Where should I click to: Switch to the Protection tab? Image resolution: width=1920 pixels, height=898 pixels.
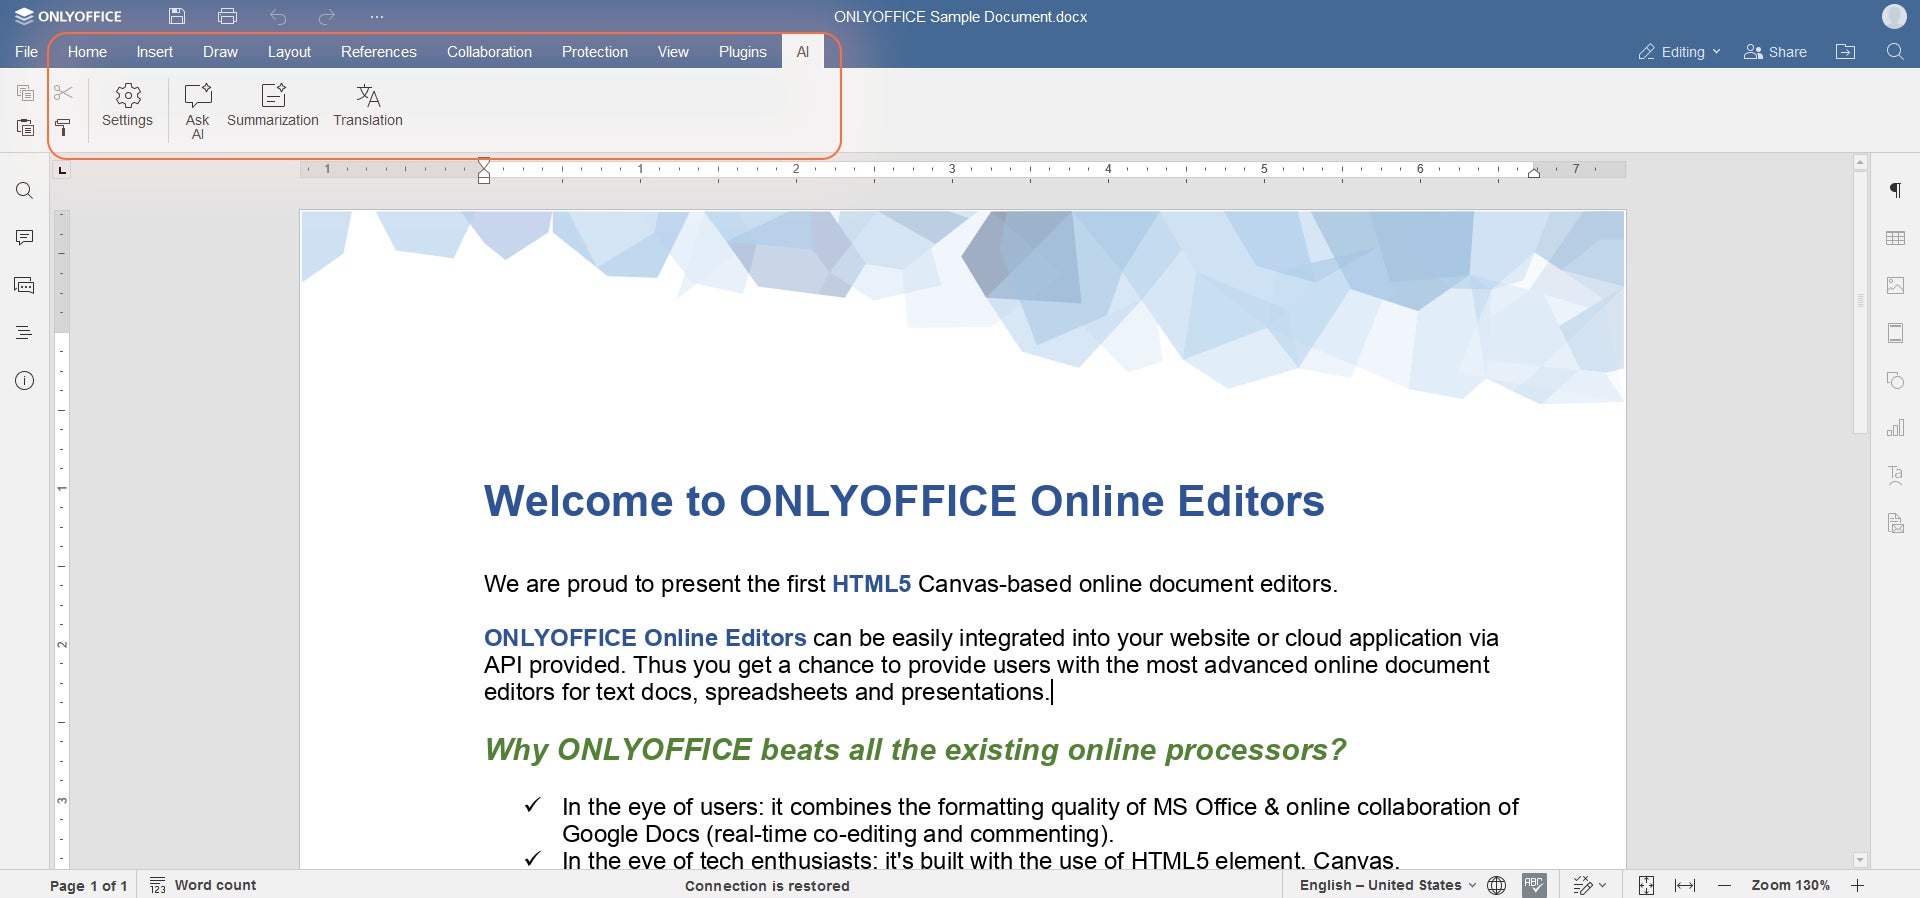tap(595, 52)
